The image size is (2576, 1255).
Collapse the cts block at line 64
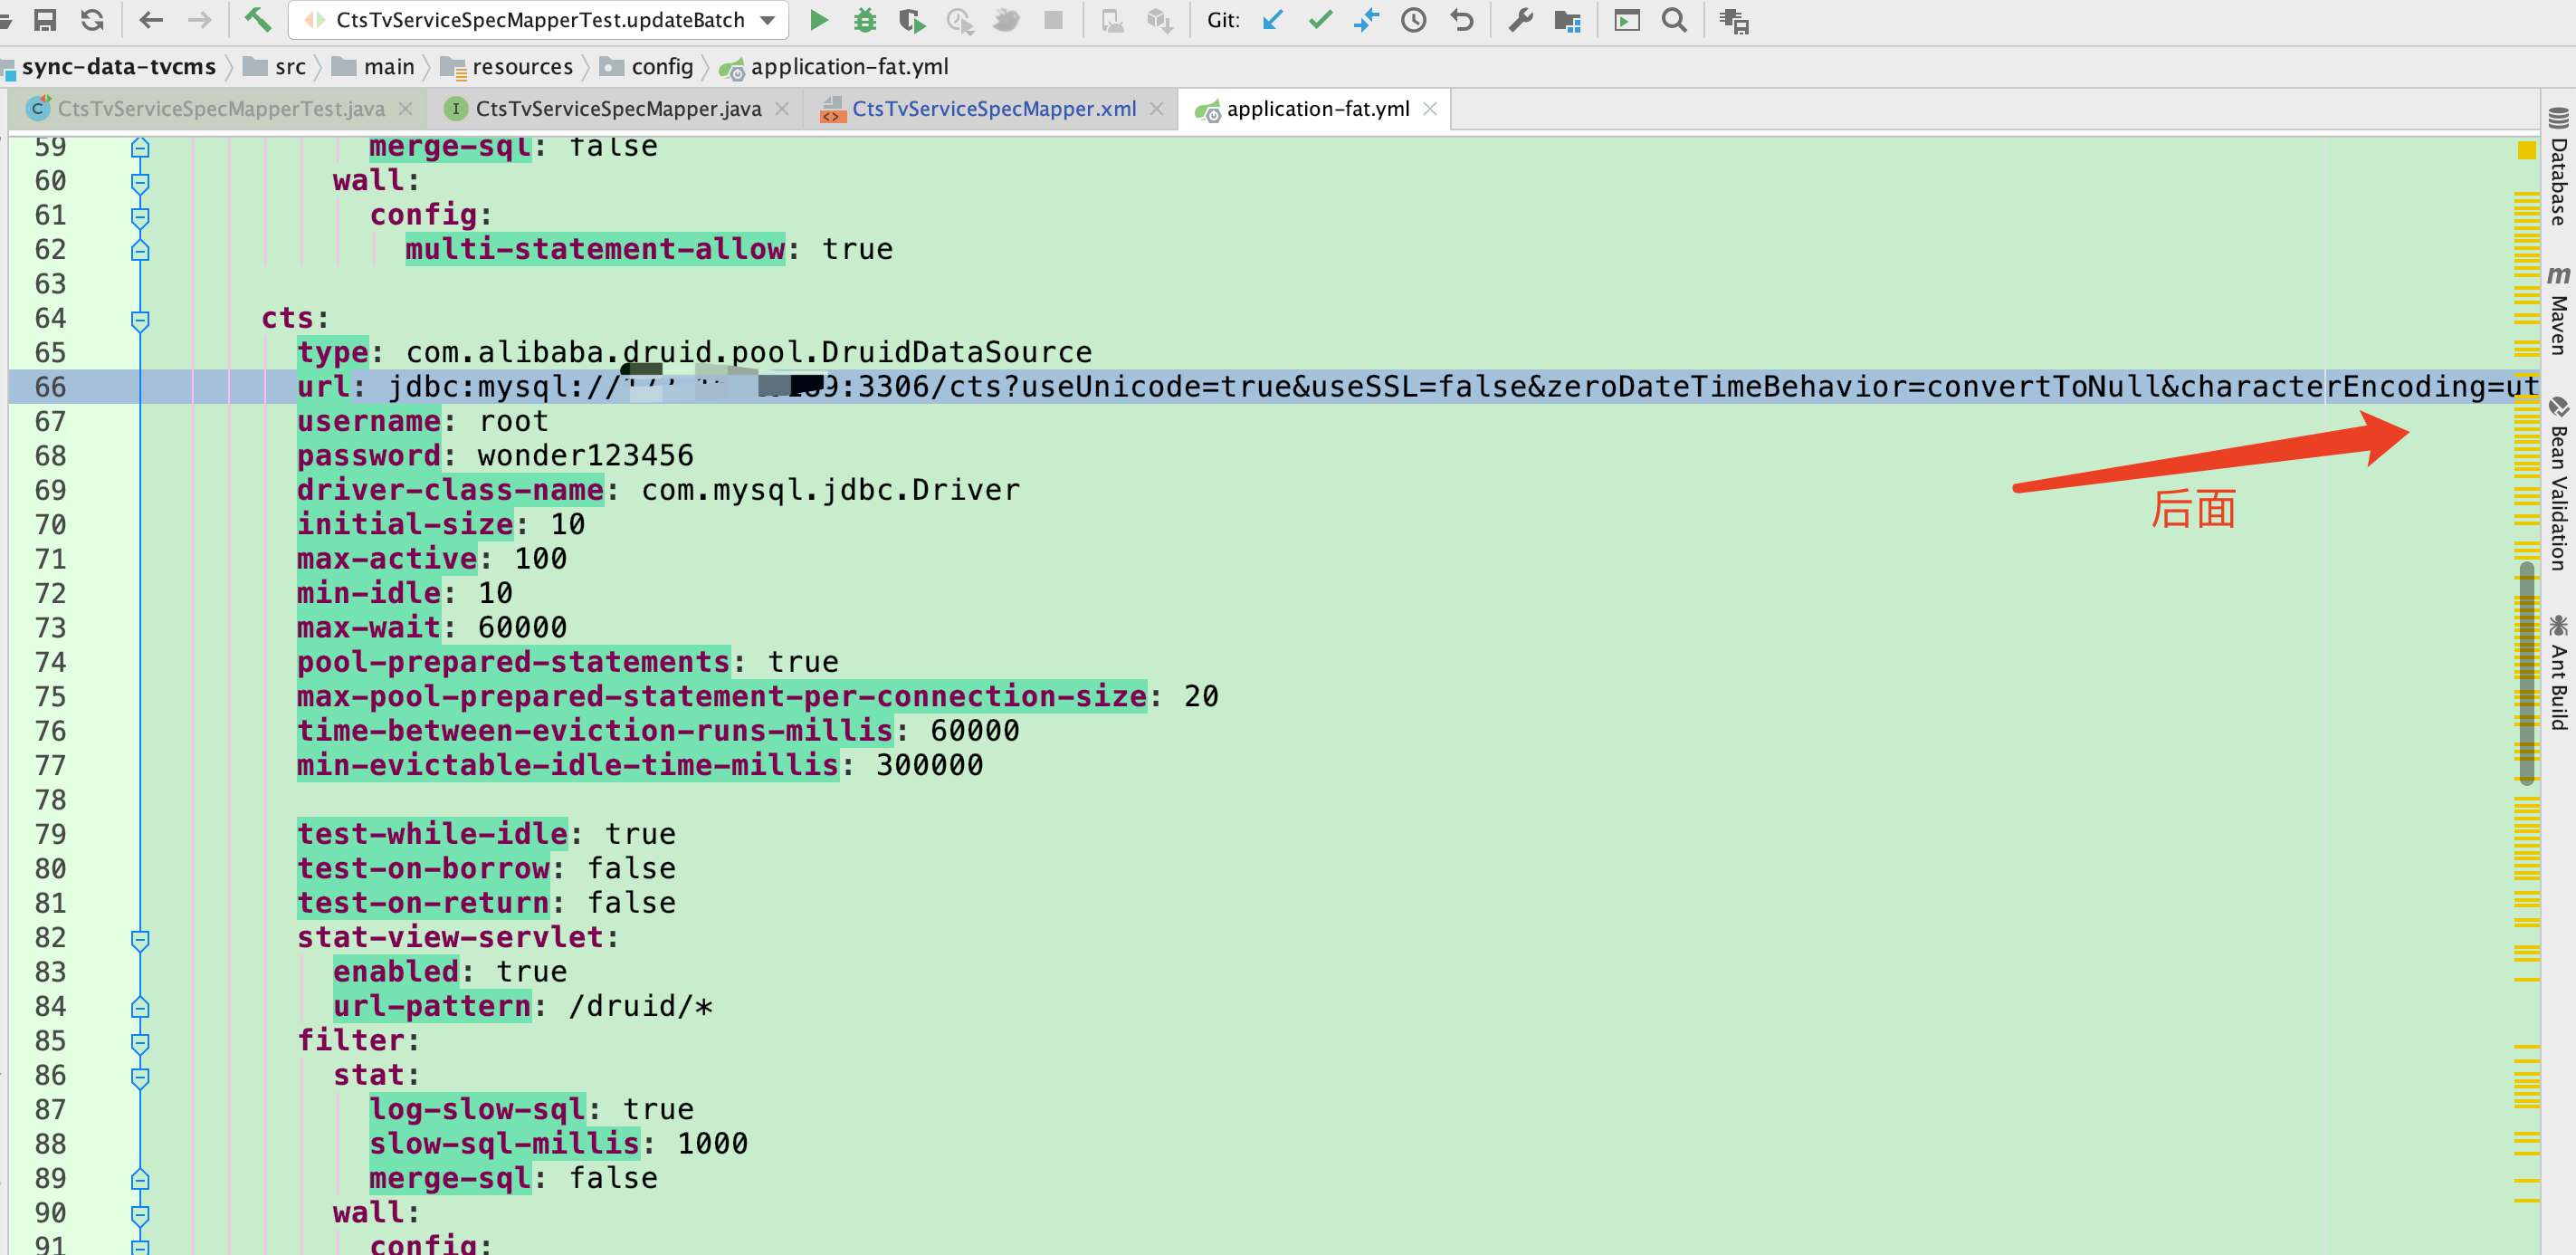pyautogui.click(x=140, y=320)
